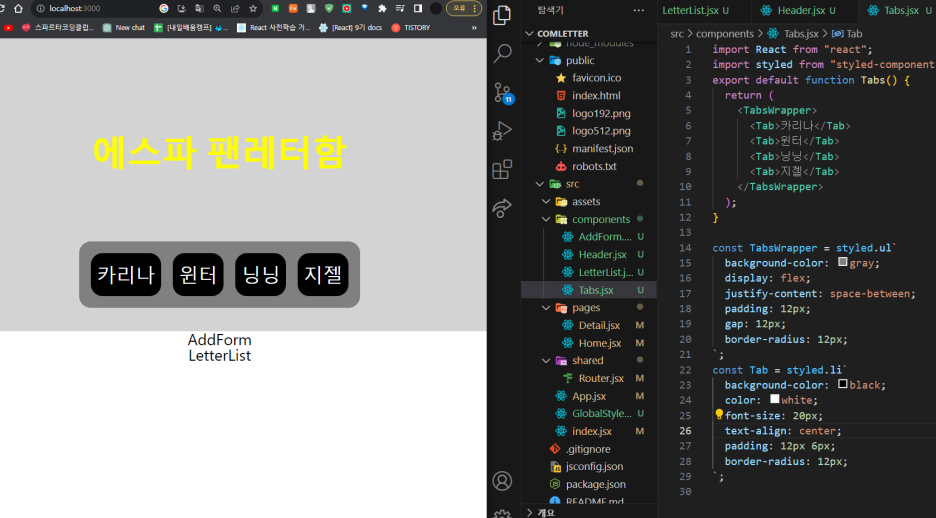Collapse the src folder
This screenshot has height=518, width=936.
pyautogui.click(x=540, y=184)
